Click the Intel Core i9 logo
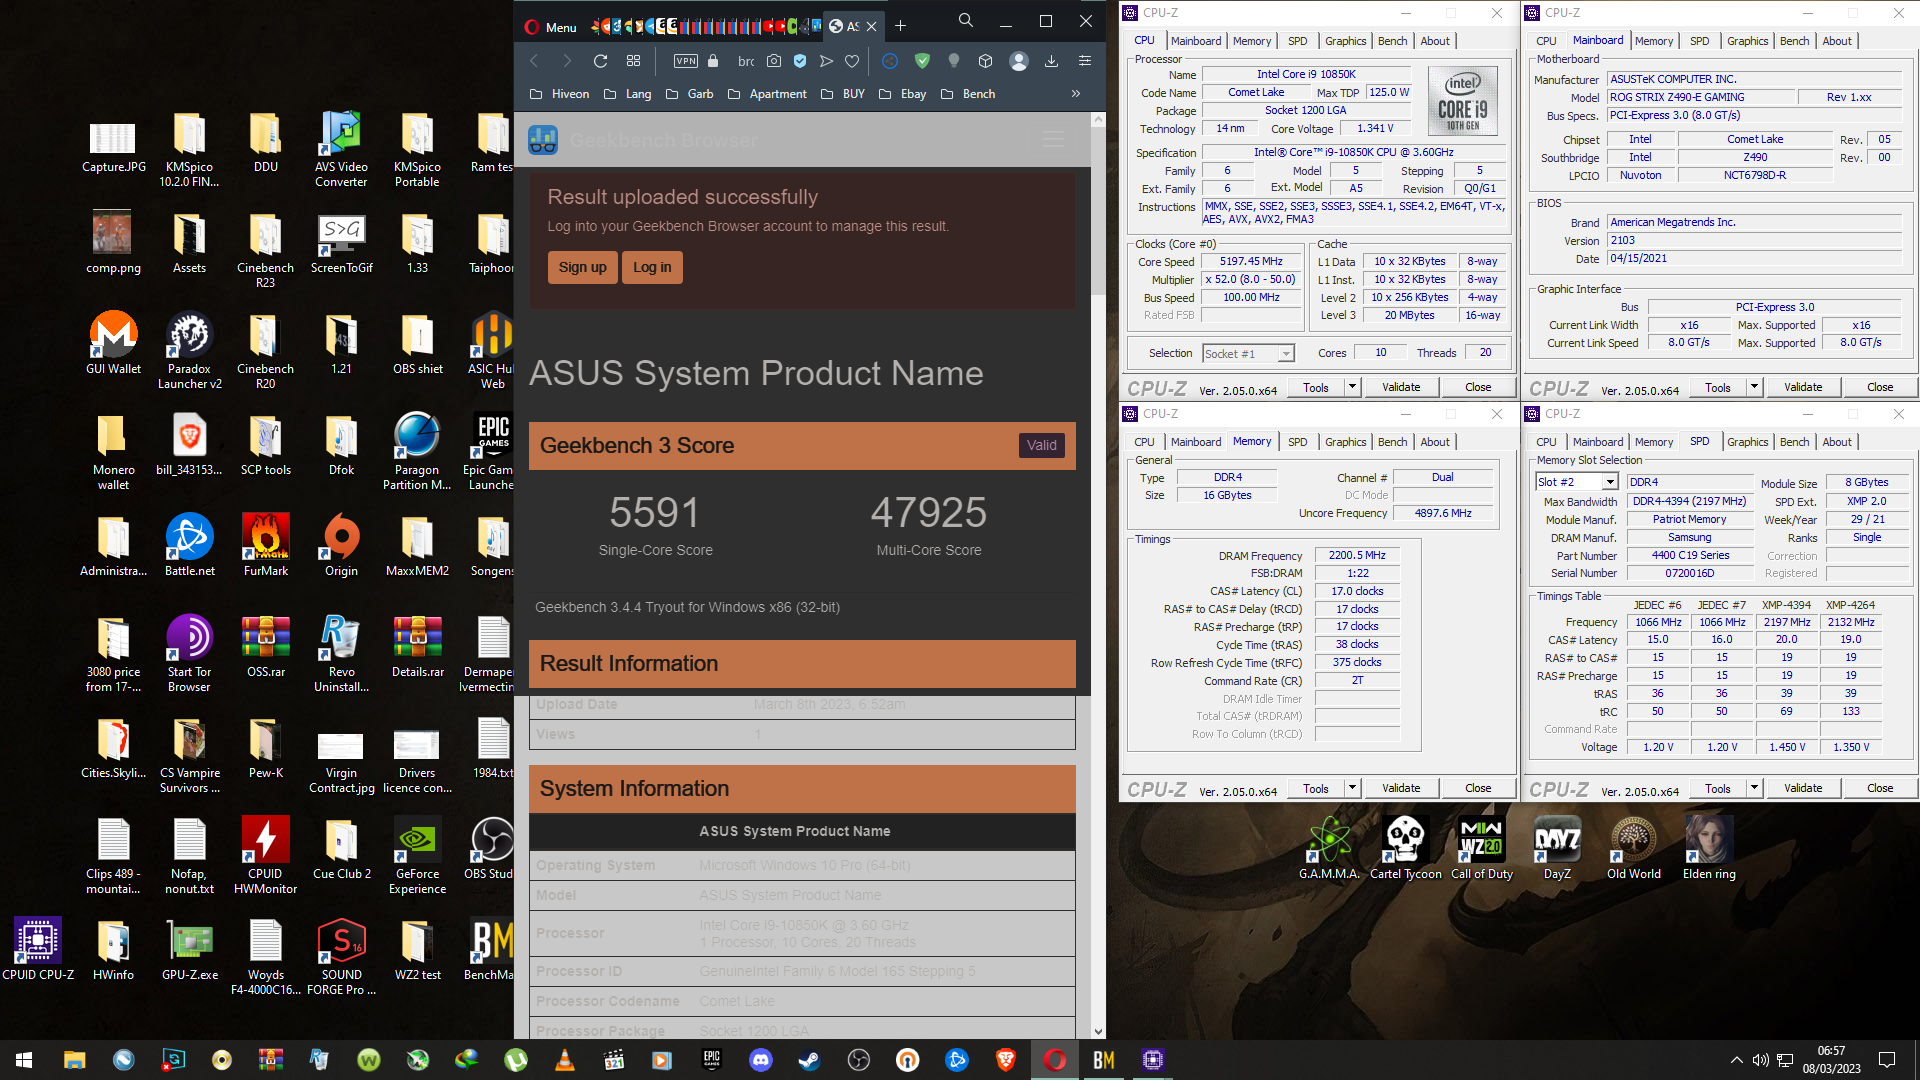 (1463, 100)
